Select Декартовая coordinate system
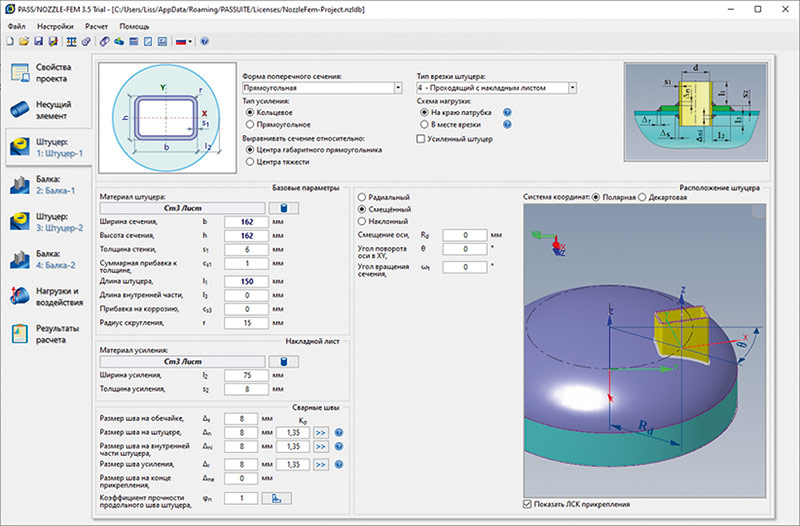The height and width of the screenshot is (526, 800). [642, 197]
